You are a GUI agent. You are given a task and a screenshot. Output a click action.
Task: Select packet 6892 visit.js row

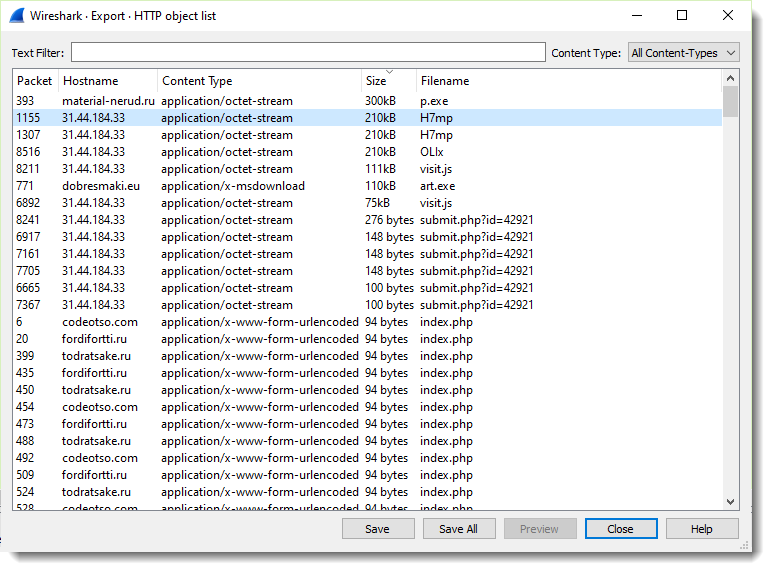(x=367, y=203)
